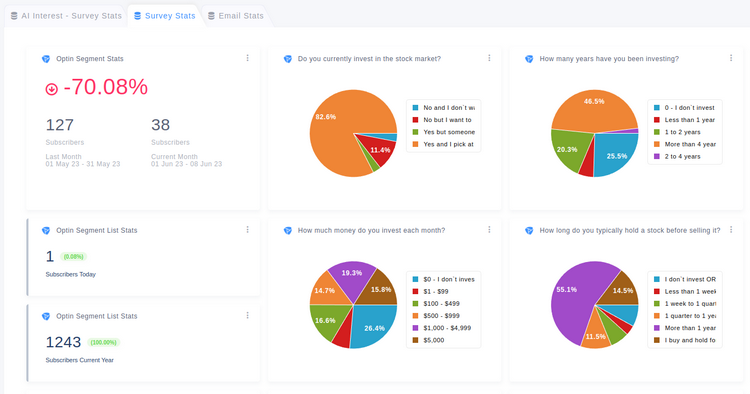Toggle 'More than 1 year' legend entry
Image resolution: width=750 pixels, height=394 pixels.
point(685,328)
